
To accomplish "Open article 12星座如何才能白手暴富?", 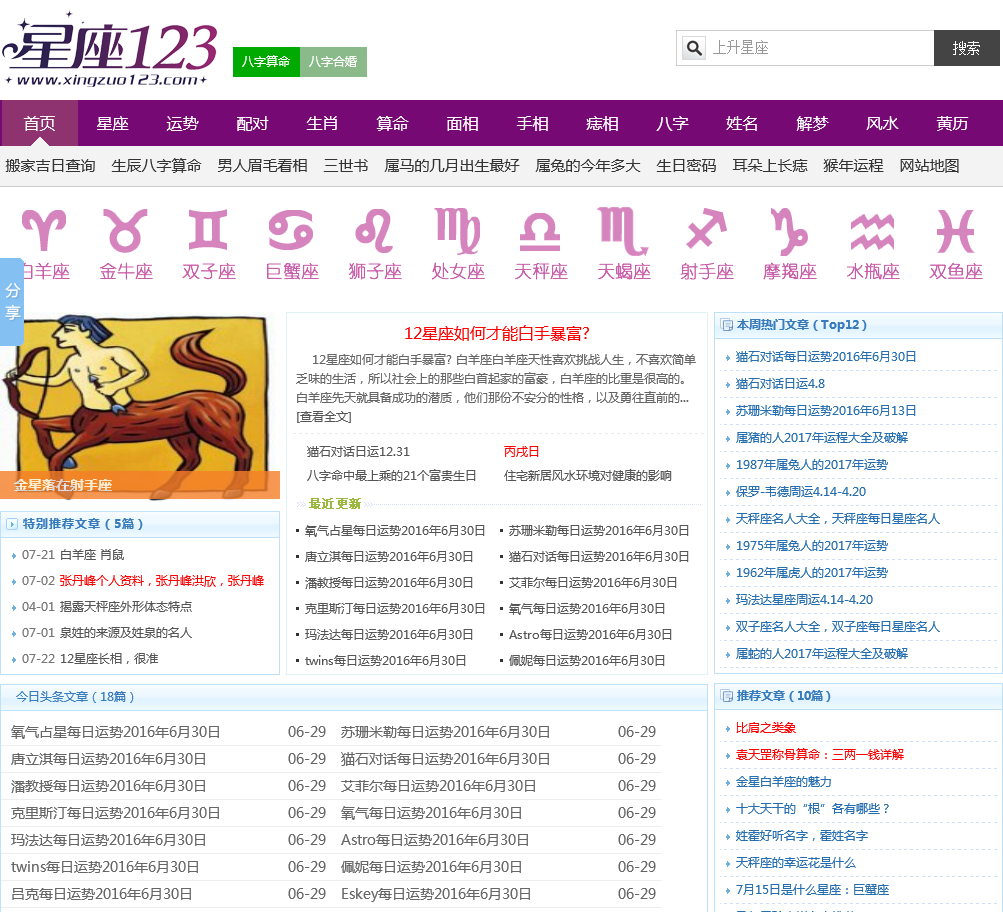I will [x=496, y=333].
